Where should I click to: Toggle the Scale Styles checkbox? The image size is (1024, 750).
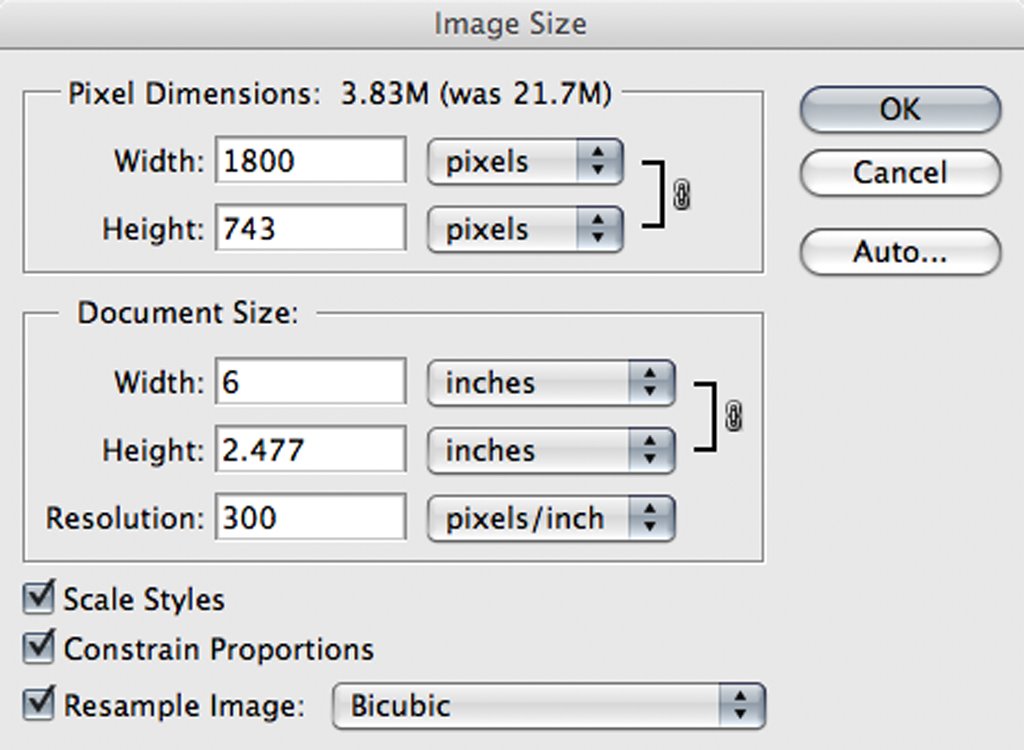(38, 598)
